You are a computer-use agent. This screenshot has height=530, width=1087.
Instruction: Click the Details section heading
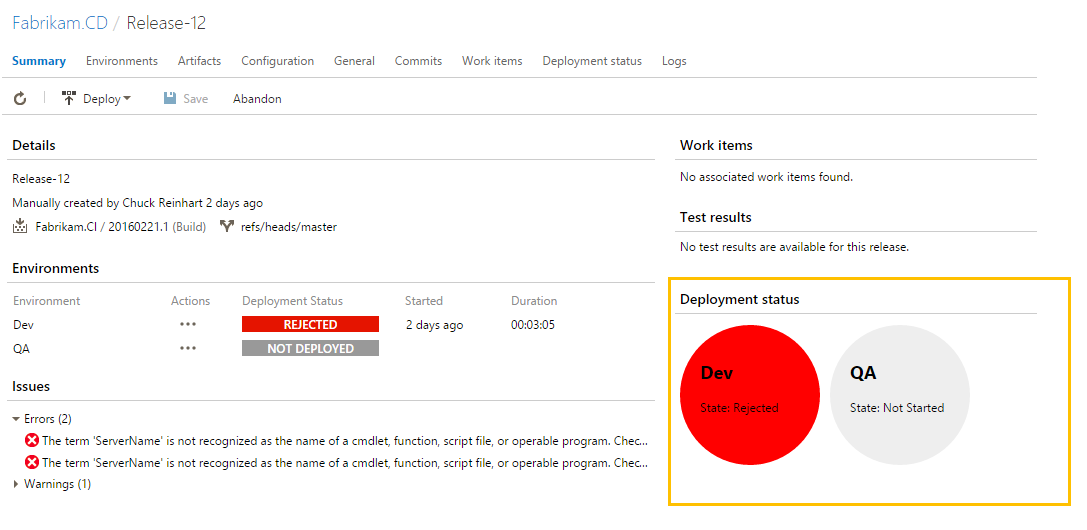[x=33, y=145]
